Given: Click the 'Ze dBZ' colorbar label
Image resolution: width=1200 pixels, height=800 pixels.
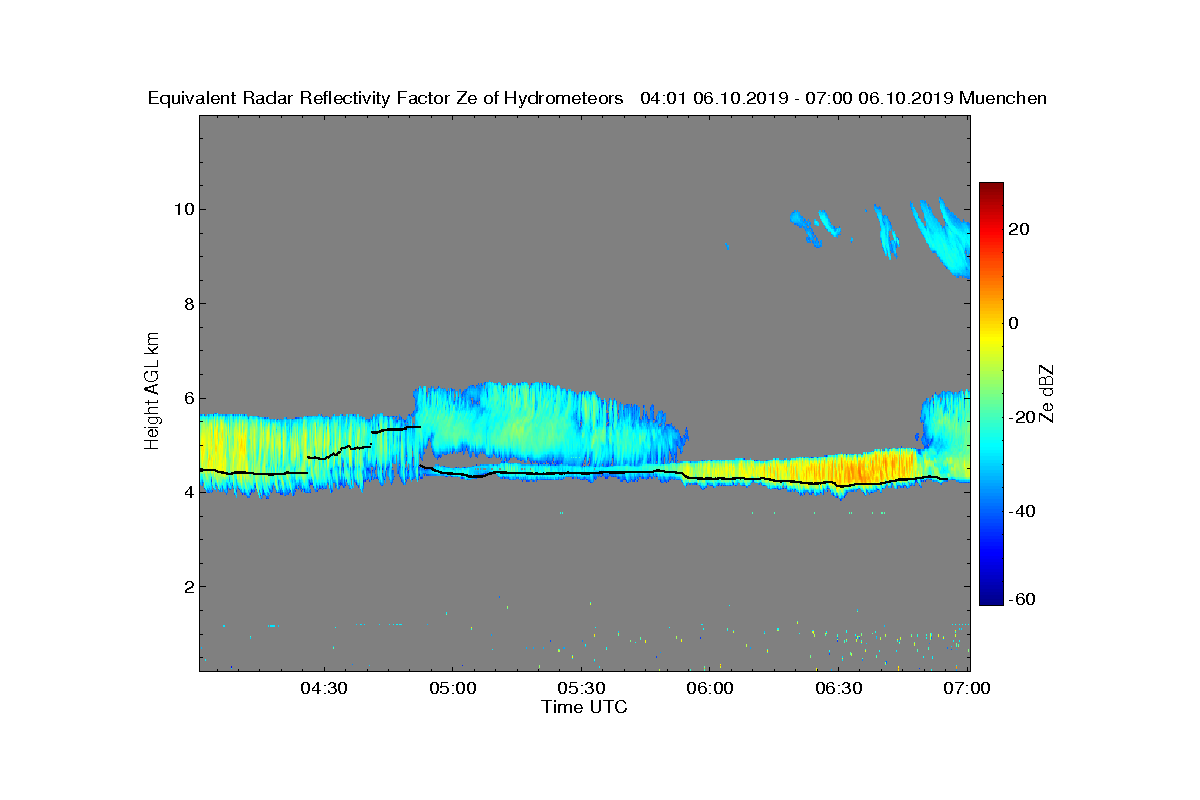Looking at the screenshot, I should tap(1048, 393).
